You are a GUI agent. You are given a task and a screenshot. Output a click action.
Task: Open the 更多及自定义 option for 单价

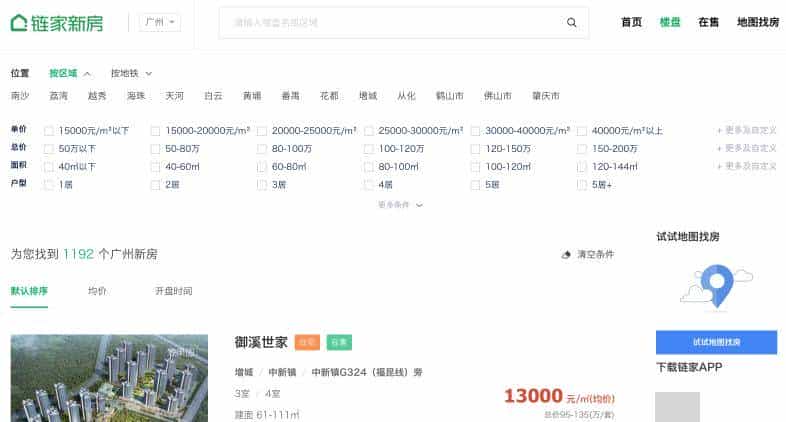coord(746,130)
